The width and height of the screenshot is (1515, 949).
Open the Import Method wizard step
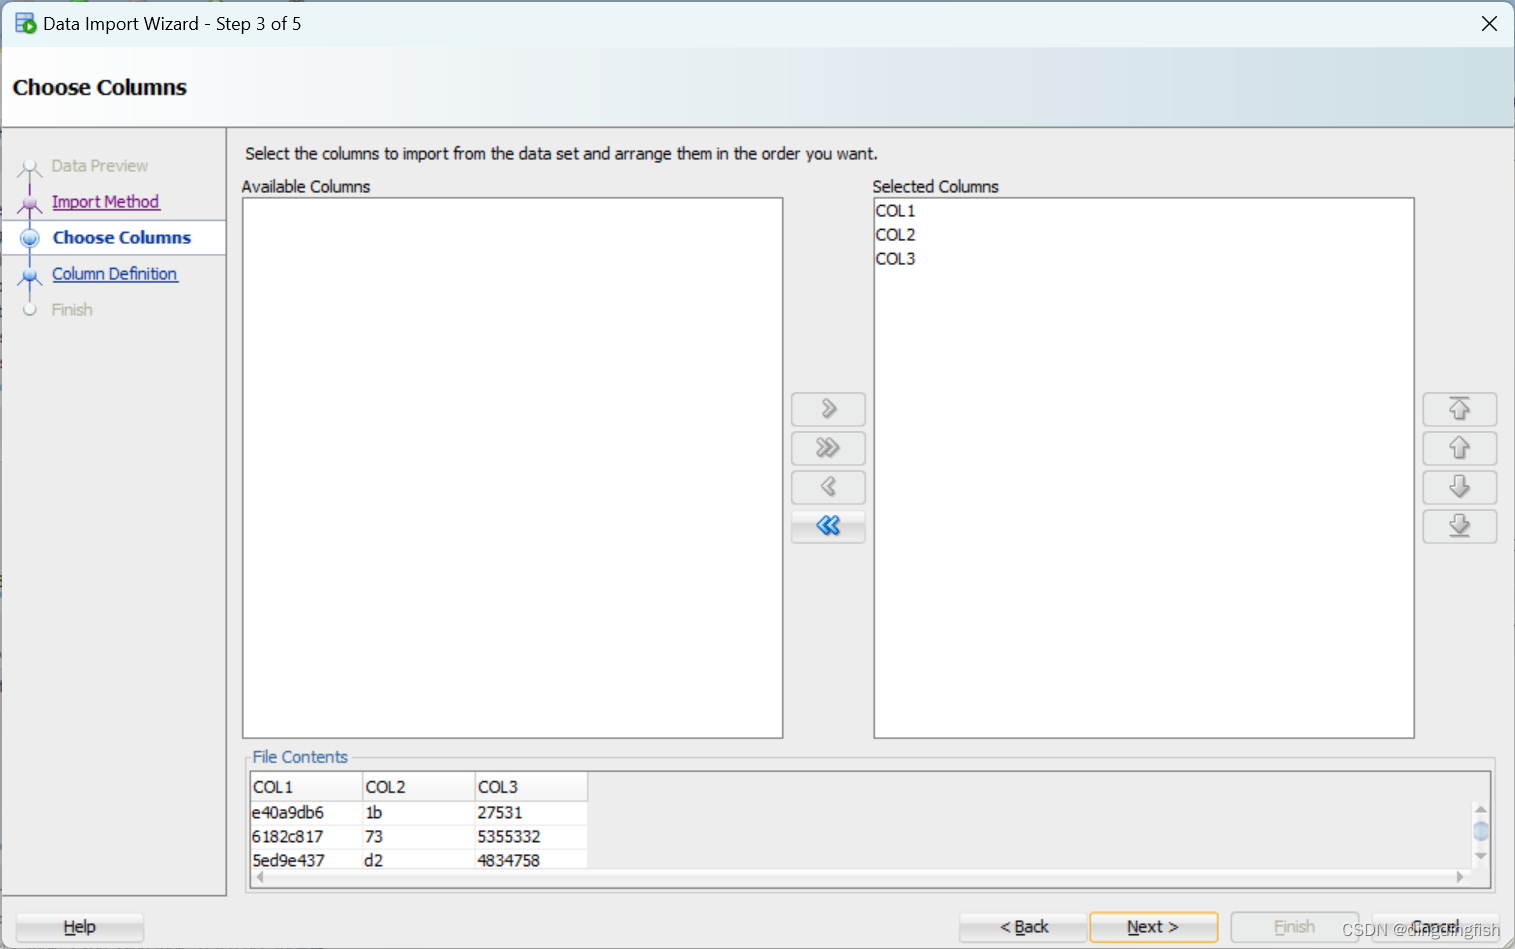(105, 201)
